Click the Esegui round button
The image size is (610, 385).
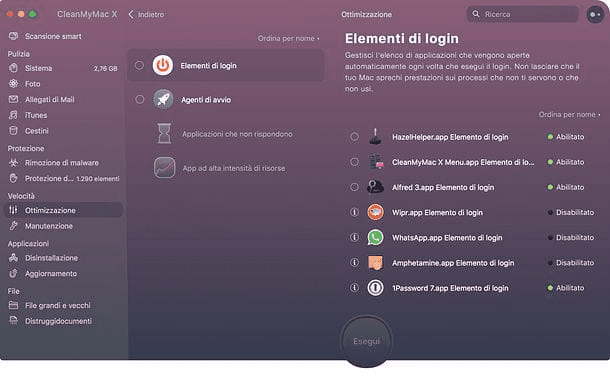tap(366, 341)
